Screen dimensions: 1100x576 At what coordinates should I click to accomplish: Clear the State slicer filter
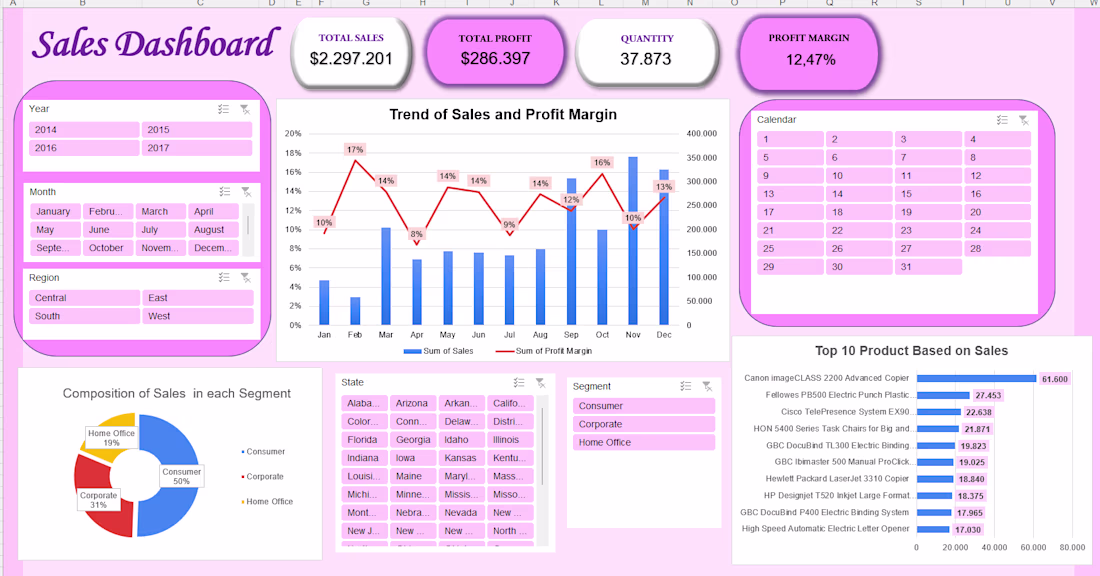[x=540, y=382]
